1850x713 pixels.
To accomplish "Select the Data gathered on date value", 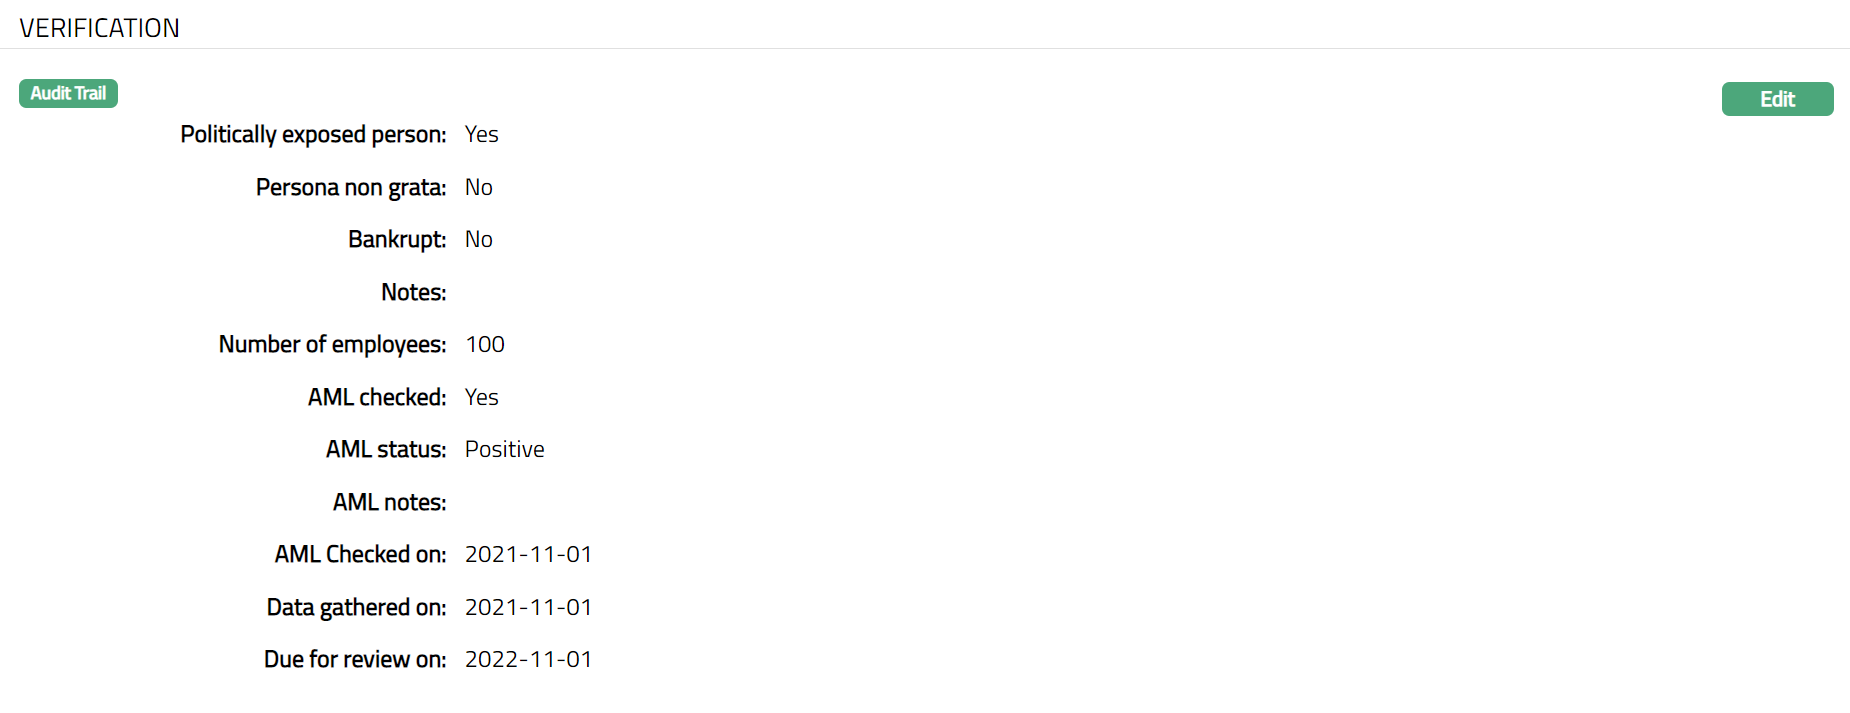I will [528, 607].
